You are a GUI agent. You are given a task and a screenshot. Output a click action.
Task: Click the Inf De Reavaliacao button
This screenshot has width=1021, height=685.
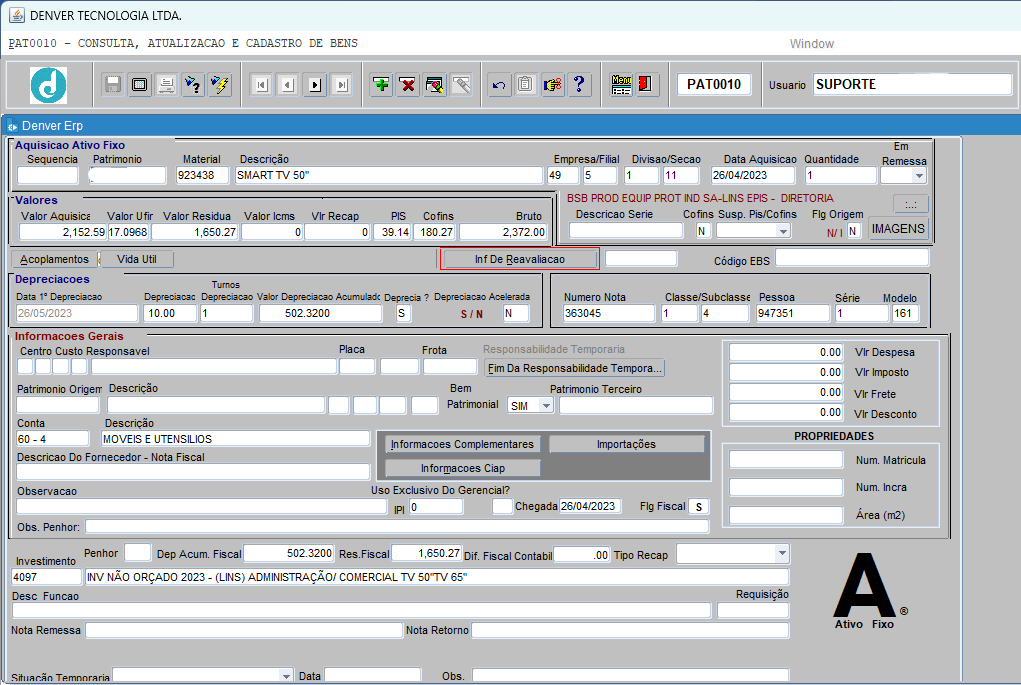(x=519, y=259)
